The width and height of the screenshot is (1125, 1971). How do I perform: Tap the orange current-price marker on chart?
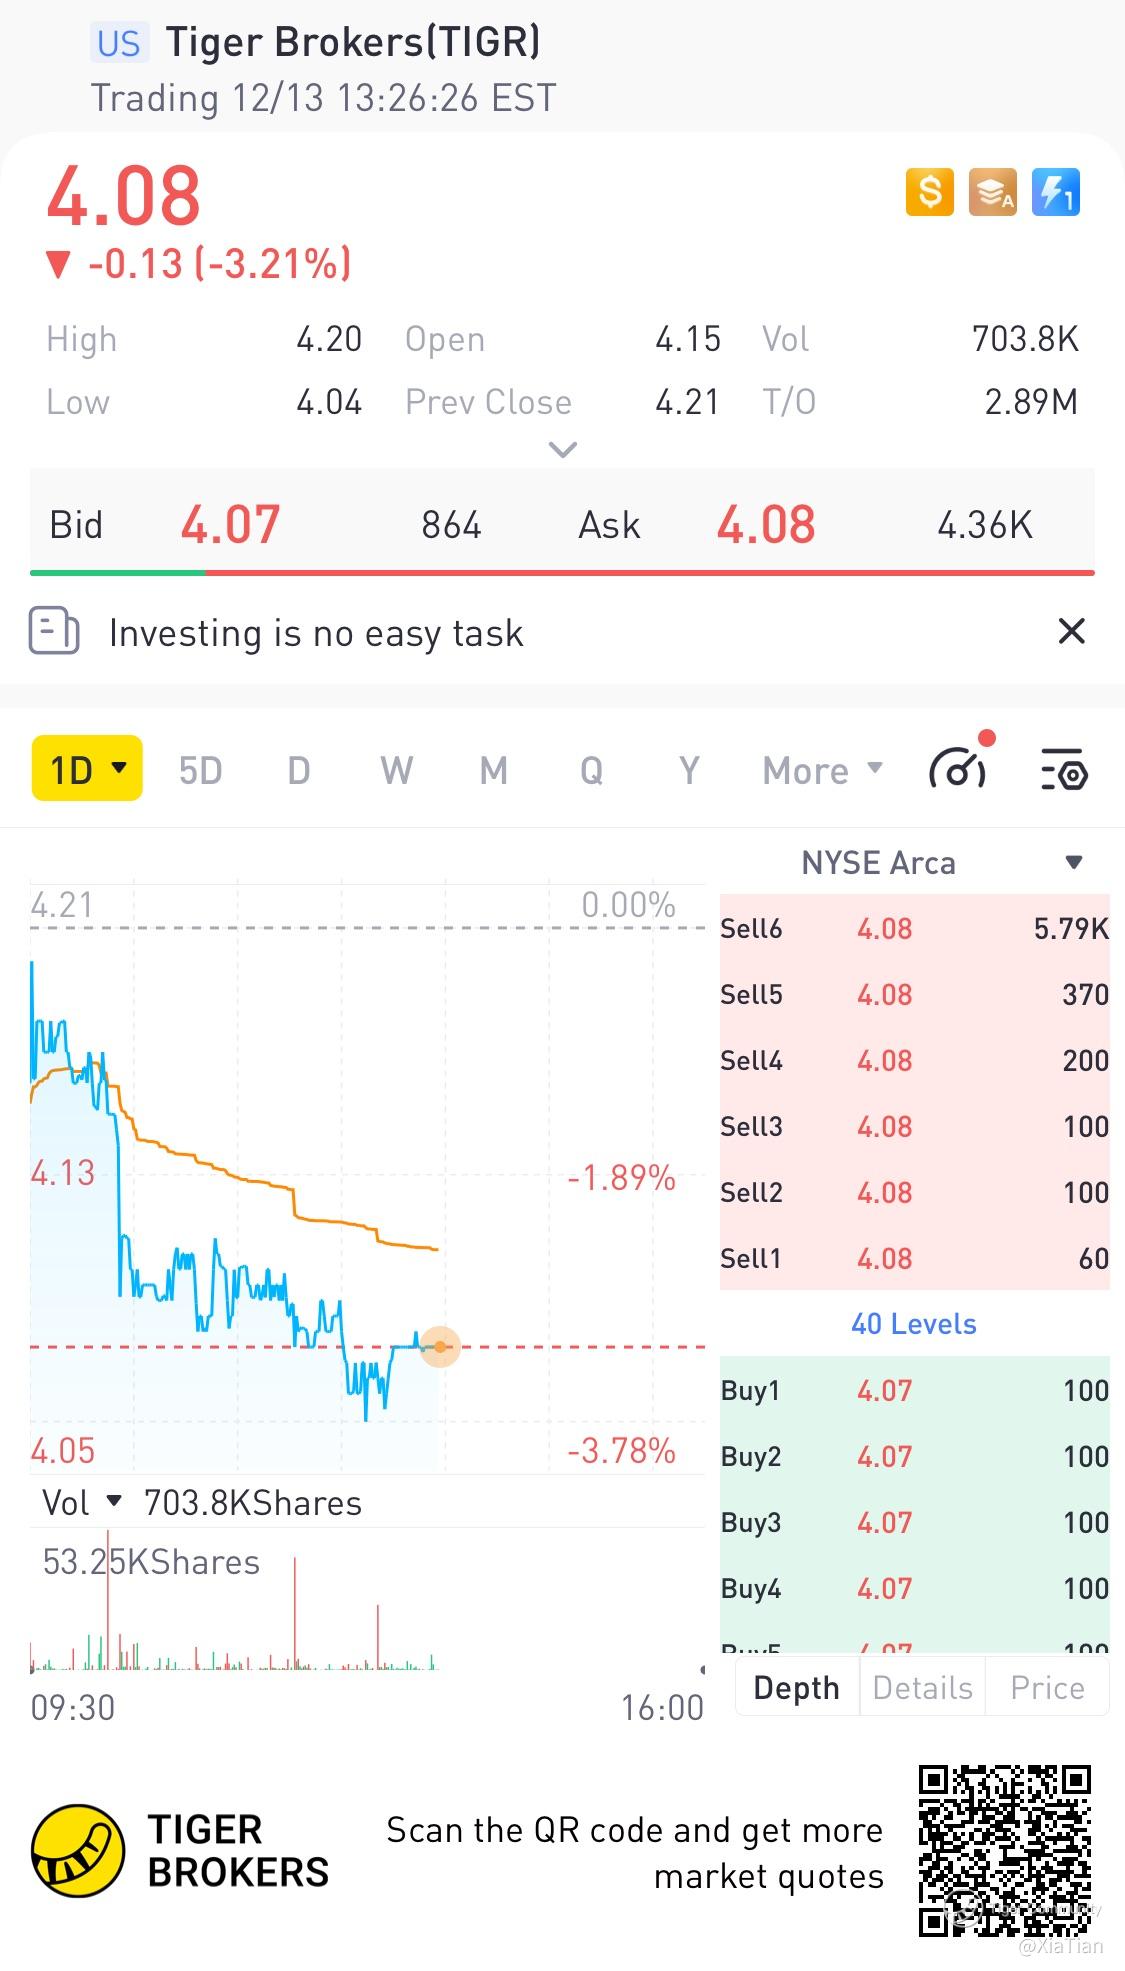(x=440, y=1347)
